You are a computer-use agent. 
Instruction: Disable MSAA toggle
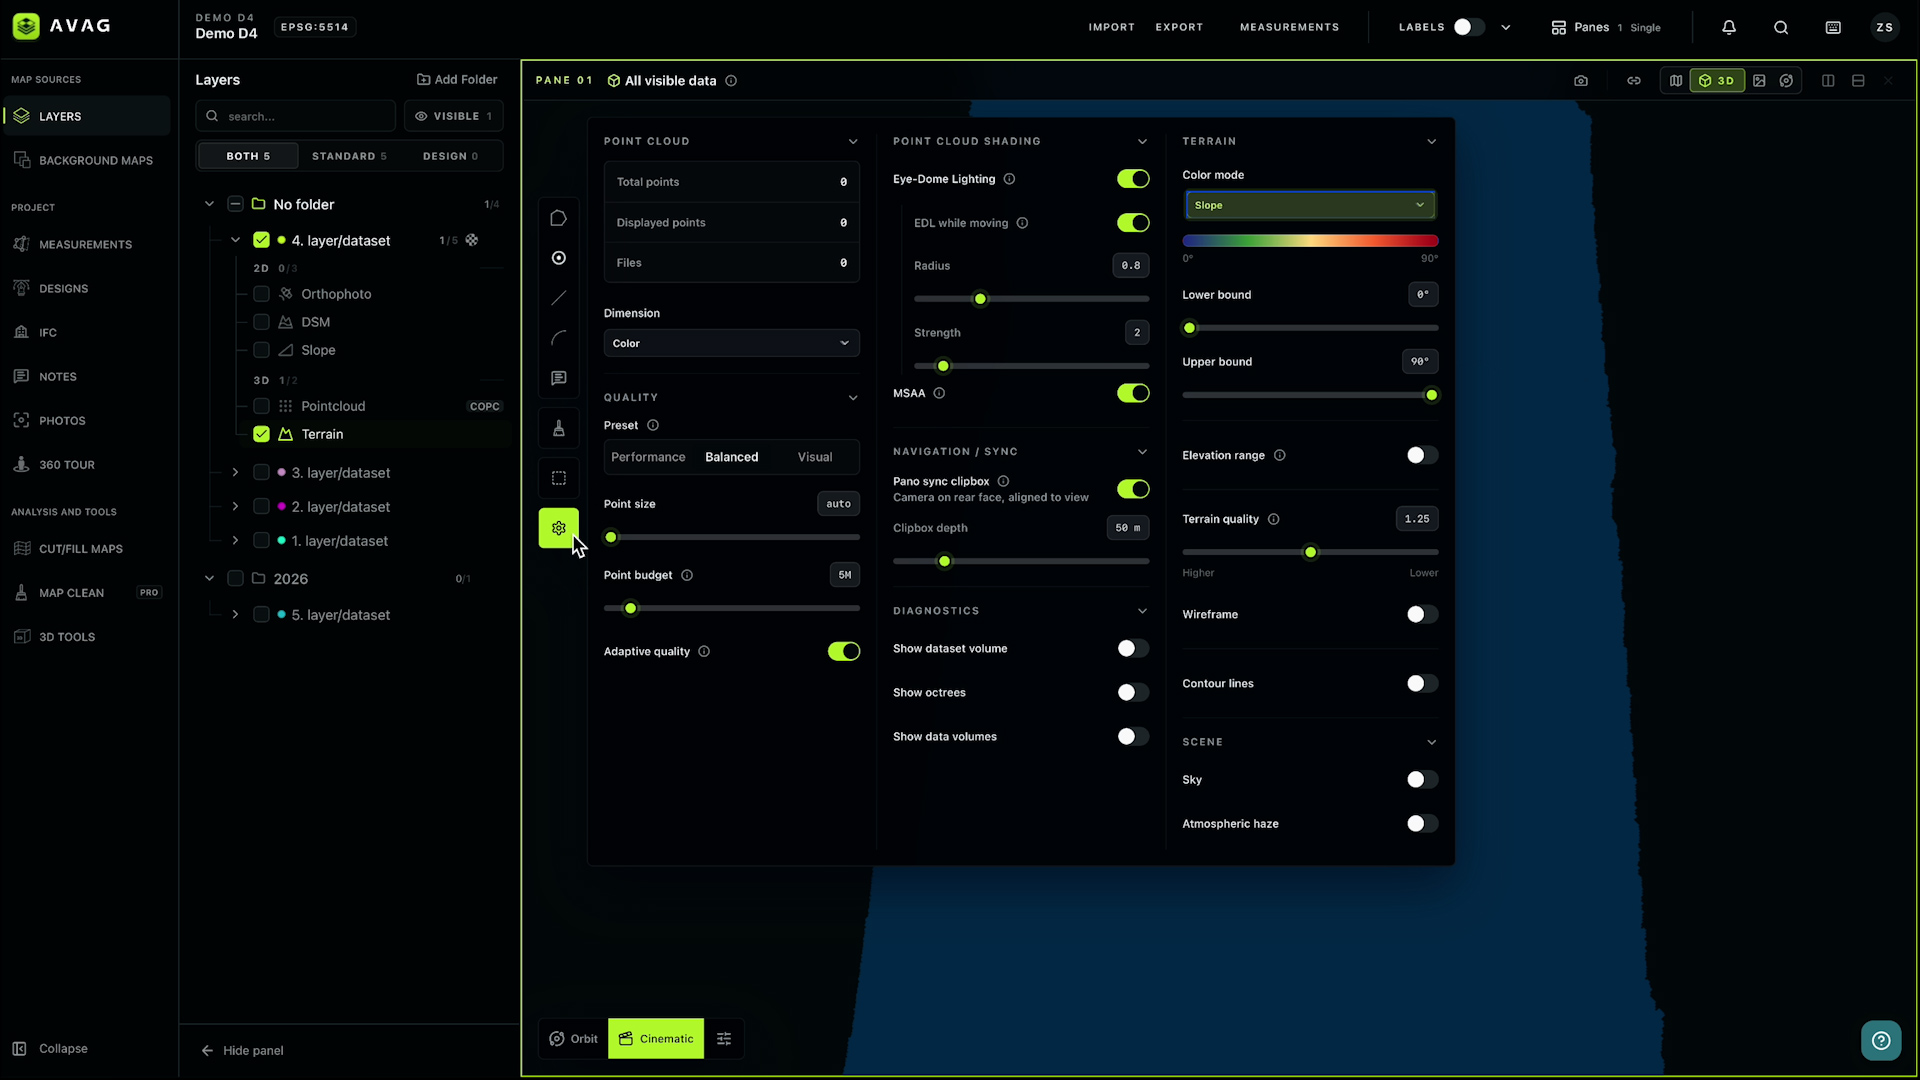click(x=1133, y=393)
